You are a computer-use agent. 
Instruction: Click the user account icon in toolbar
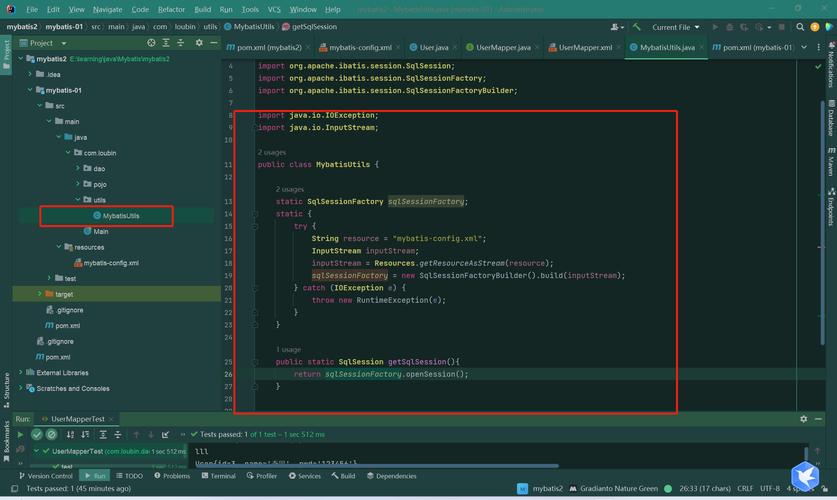pos(617,27)
